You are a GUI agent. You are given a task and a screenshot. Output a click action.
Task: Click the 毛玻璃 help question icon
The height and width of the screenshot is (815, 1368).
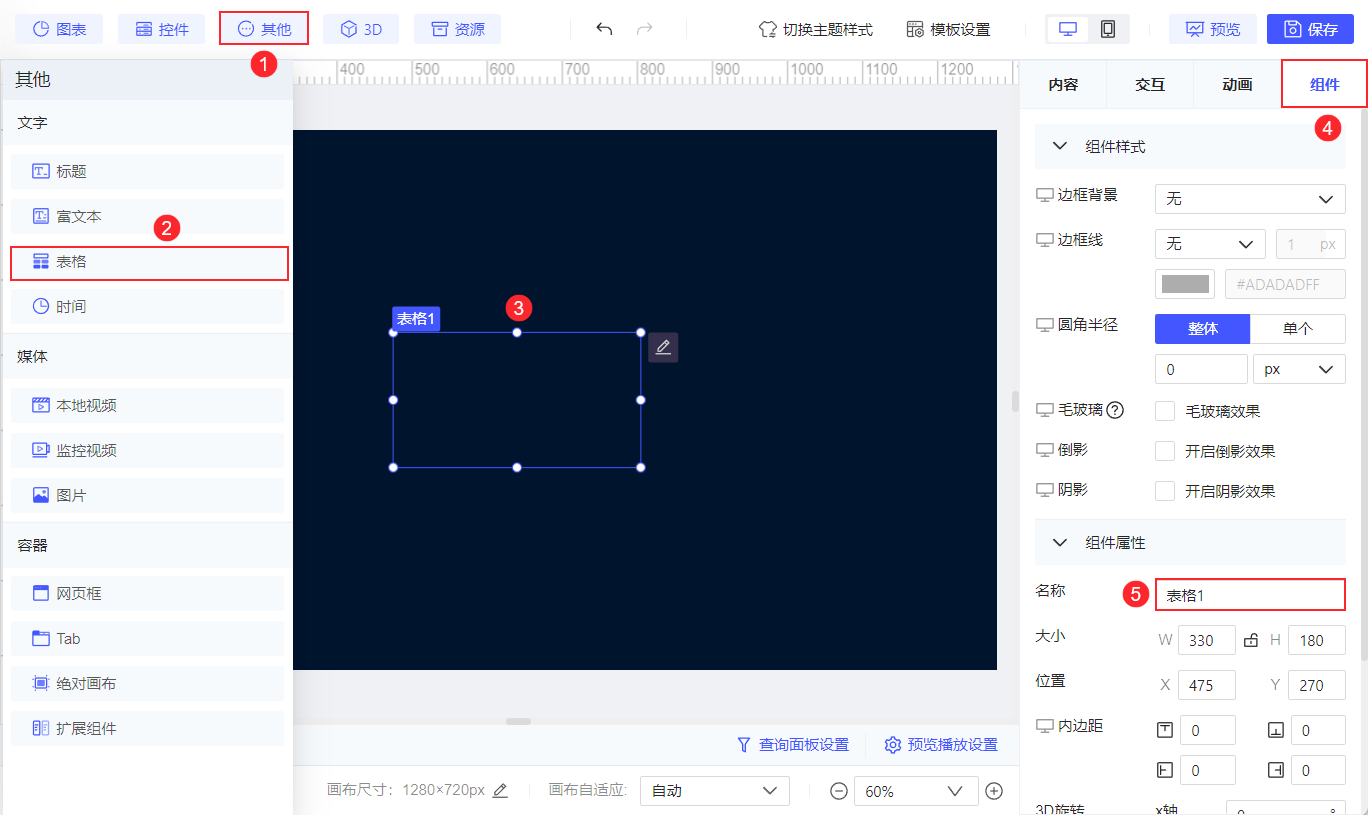[x=1116, y=410]
